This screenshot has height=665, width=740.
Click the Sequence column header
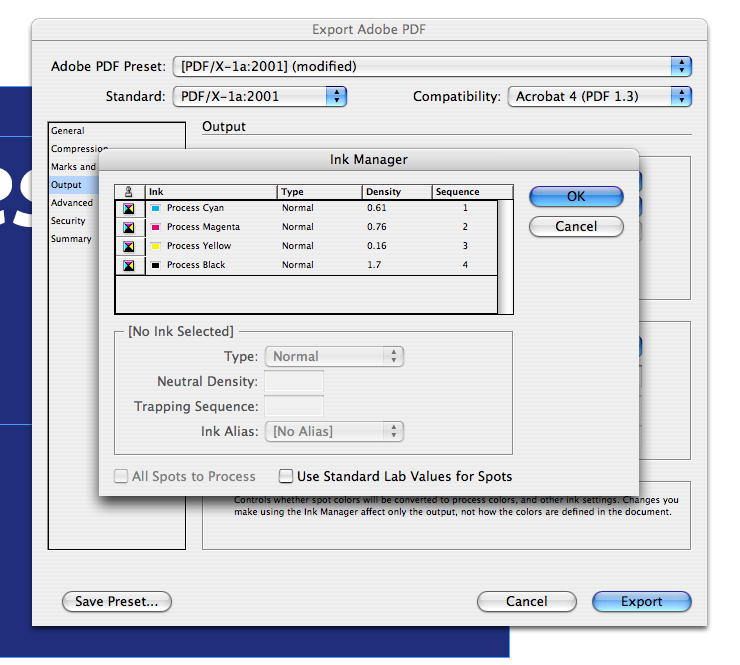(x=472, y=192)
